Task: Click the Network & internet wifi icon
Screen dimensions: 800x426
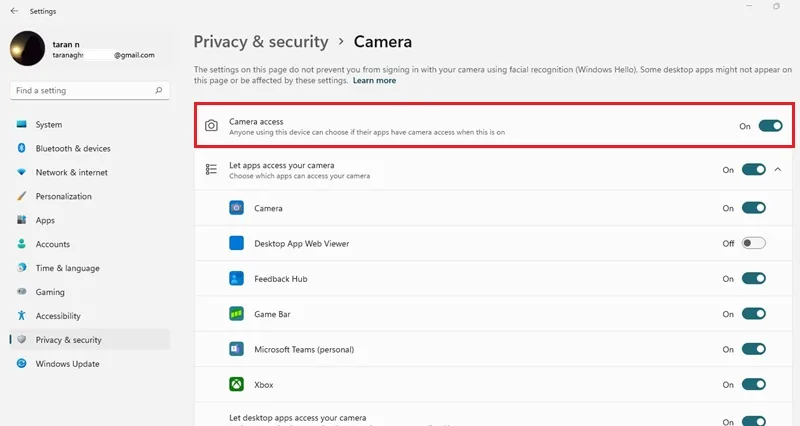Action: [x=21, y=172]
